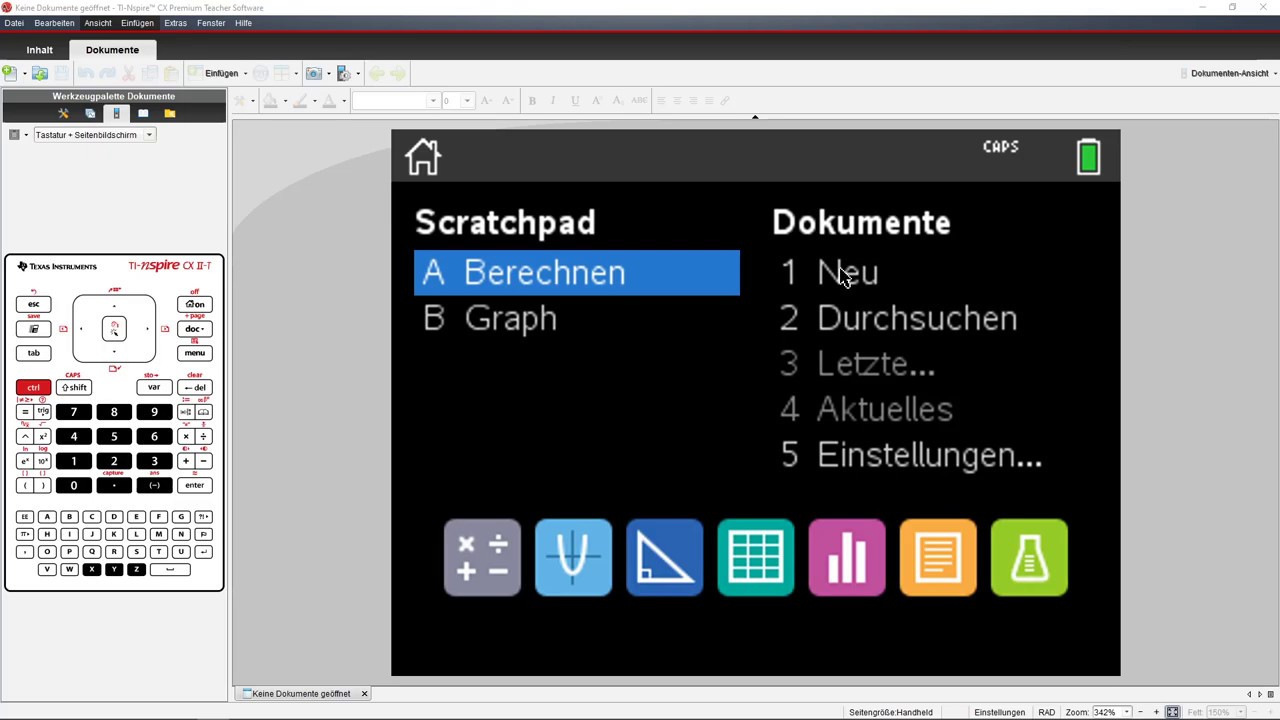1280x720 pixels.
Task: Open the Extras menu
Action: [x=175, y=23]
